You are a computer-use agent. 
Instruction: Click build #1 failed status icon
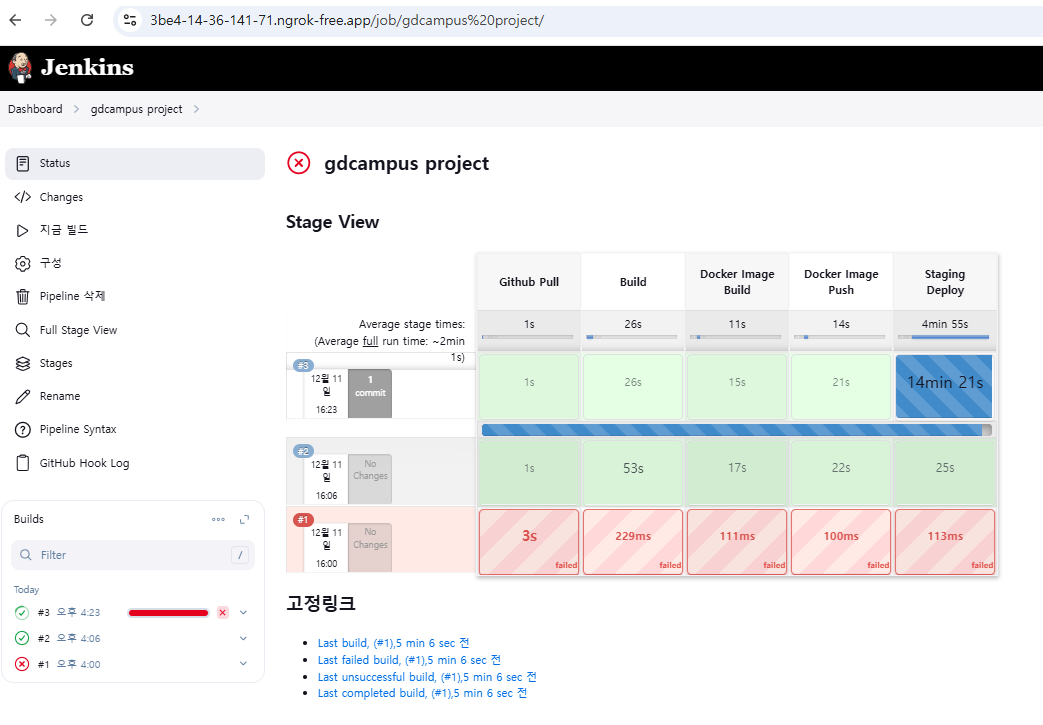(22, 664)
